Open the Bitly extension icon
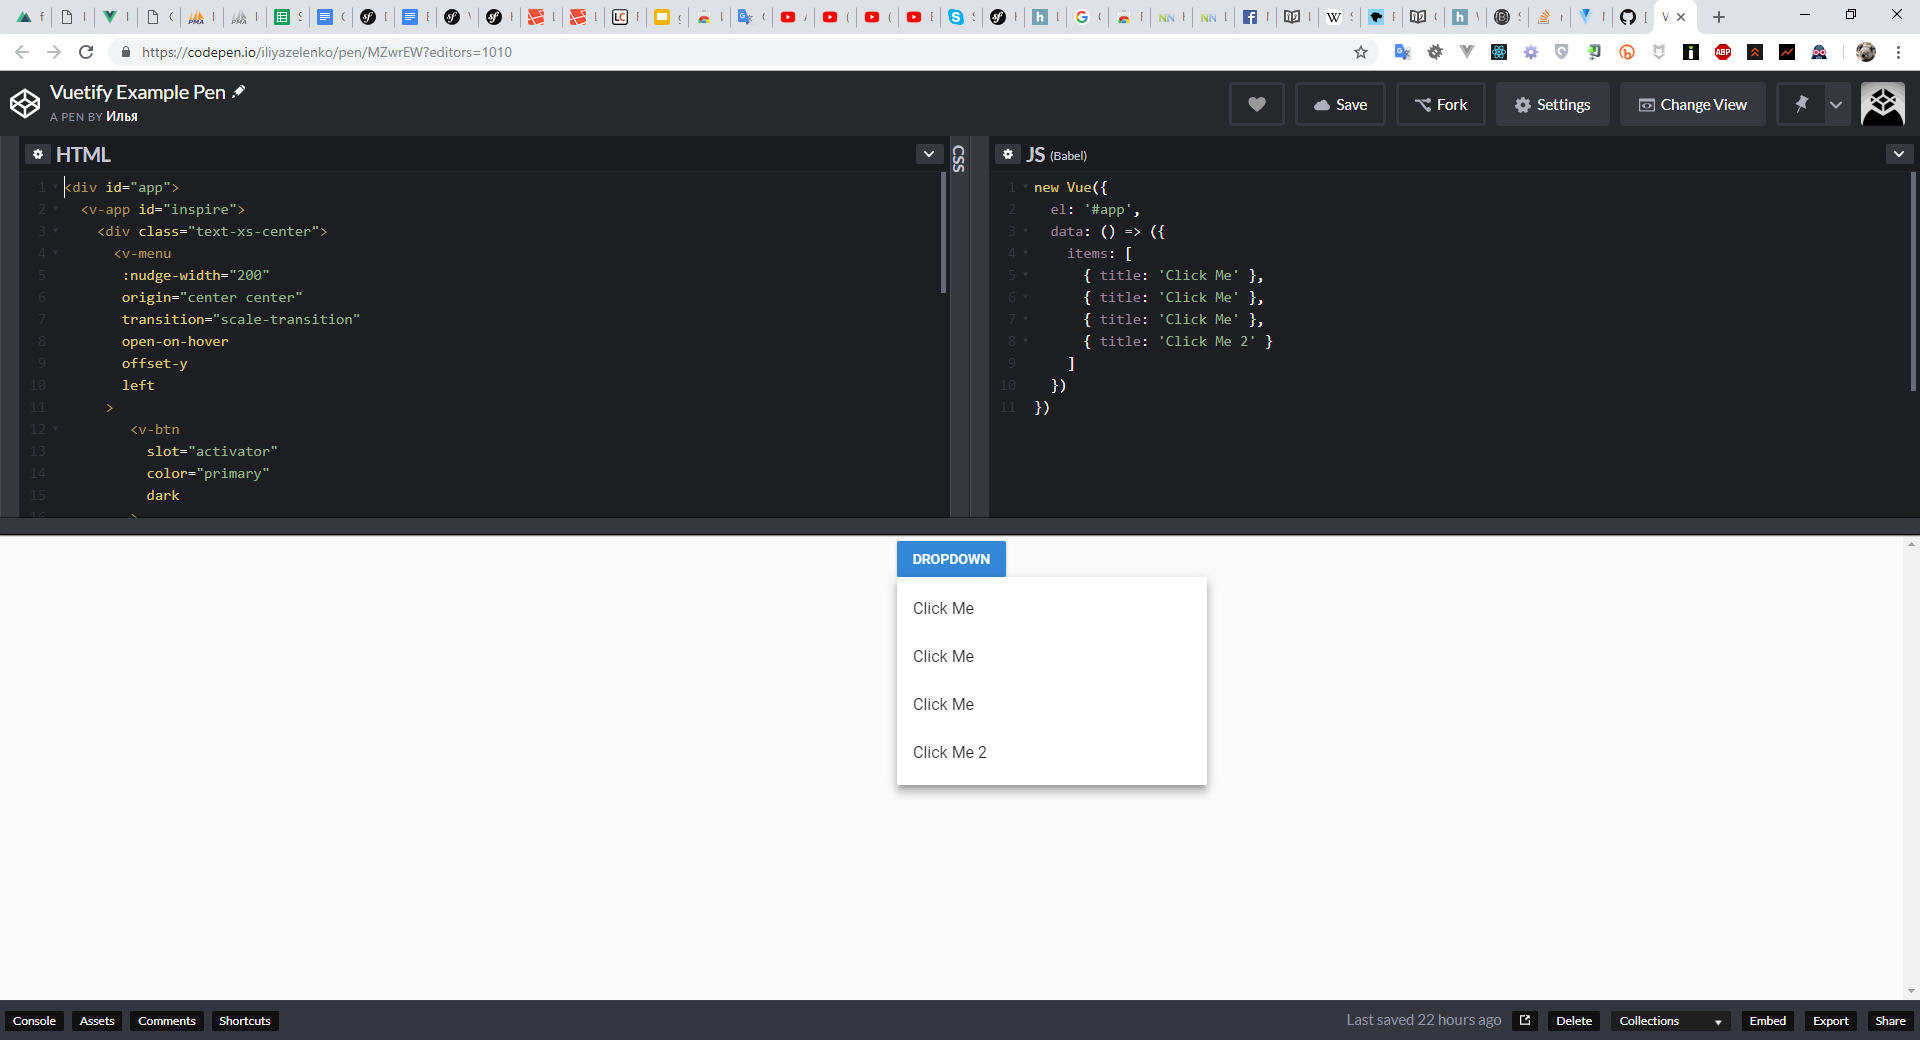Screen dimensions: 1920x1040 coord(1627,52)
